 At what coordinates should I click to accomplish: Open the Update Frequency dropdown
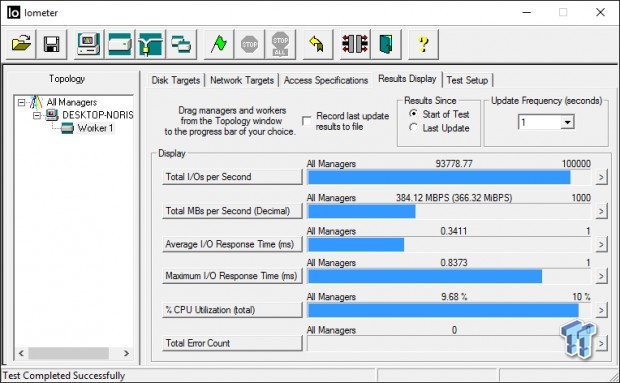click(x=567, y=122)
